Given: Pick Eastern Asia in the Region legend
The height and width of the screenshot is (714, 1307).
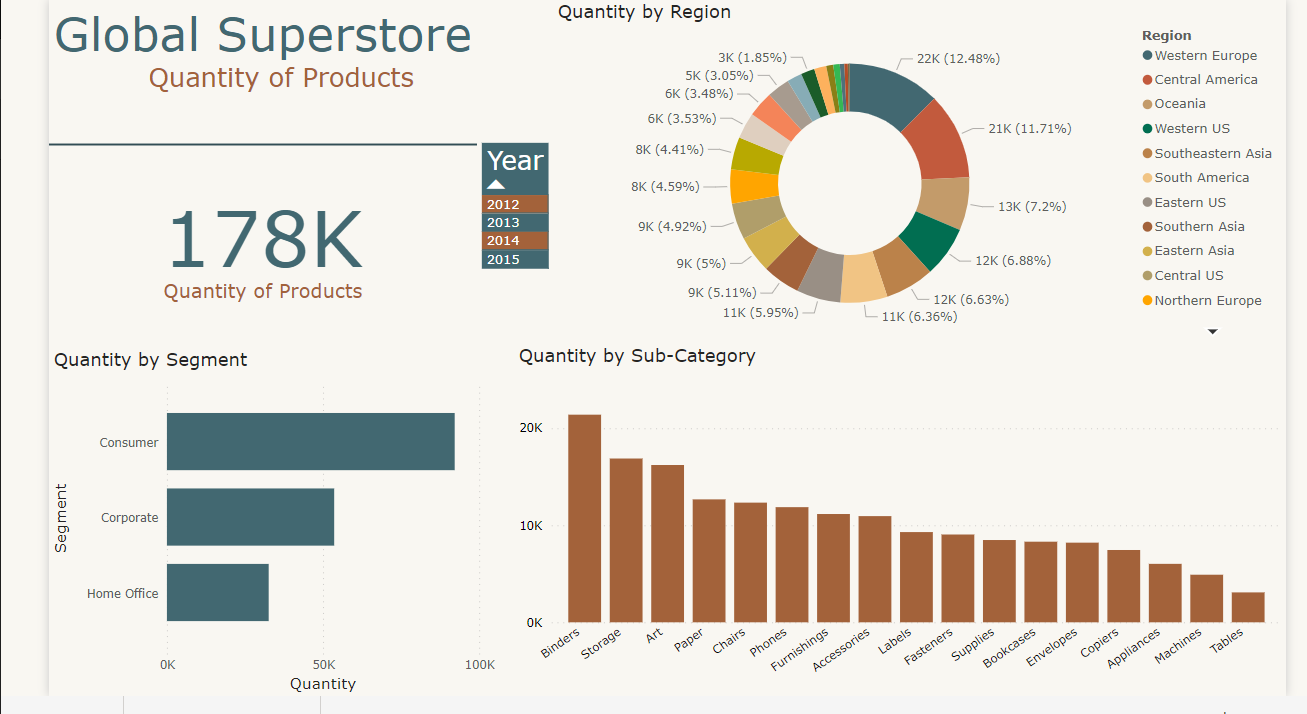Looking at the screenshot, I should coord(1188,251).
